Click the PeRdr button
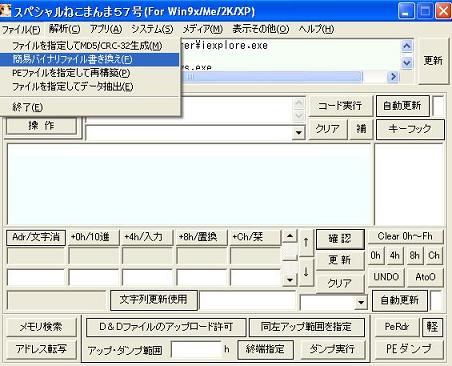This screenshot has width=452, height=366. pyautogui.click(x=397, y=327)
